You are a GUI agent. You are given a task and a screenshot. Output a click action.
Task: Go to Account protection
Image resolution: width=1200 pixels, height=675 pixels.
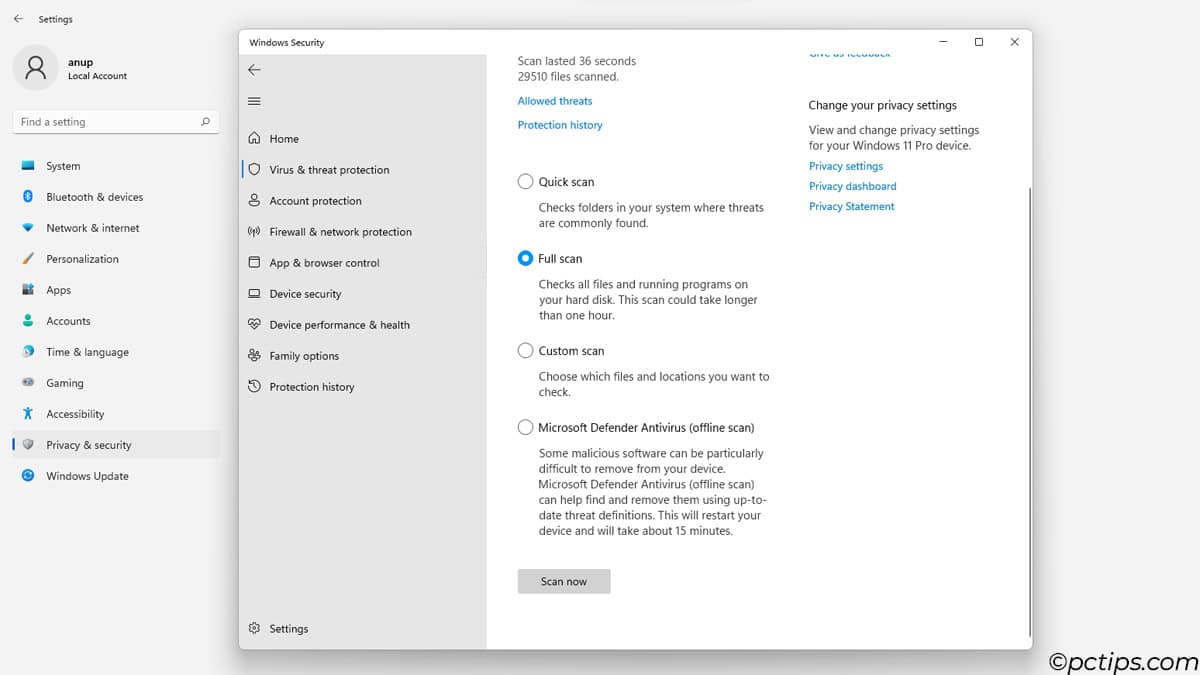point(315,201)
